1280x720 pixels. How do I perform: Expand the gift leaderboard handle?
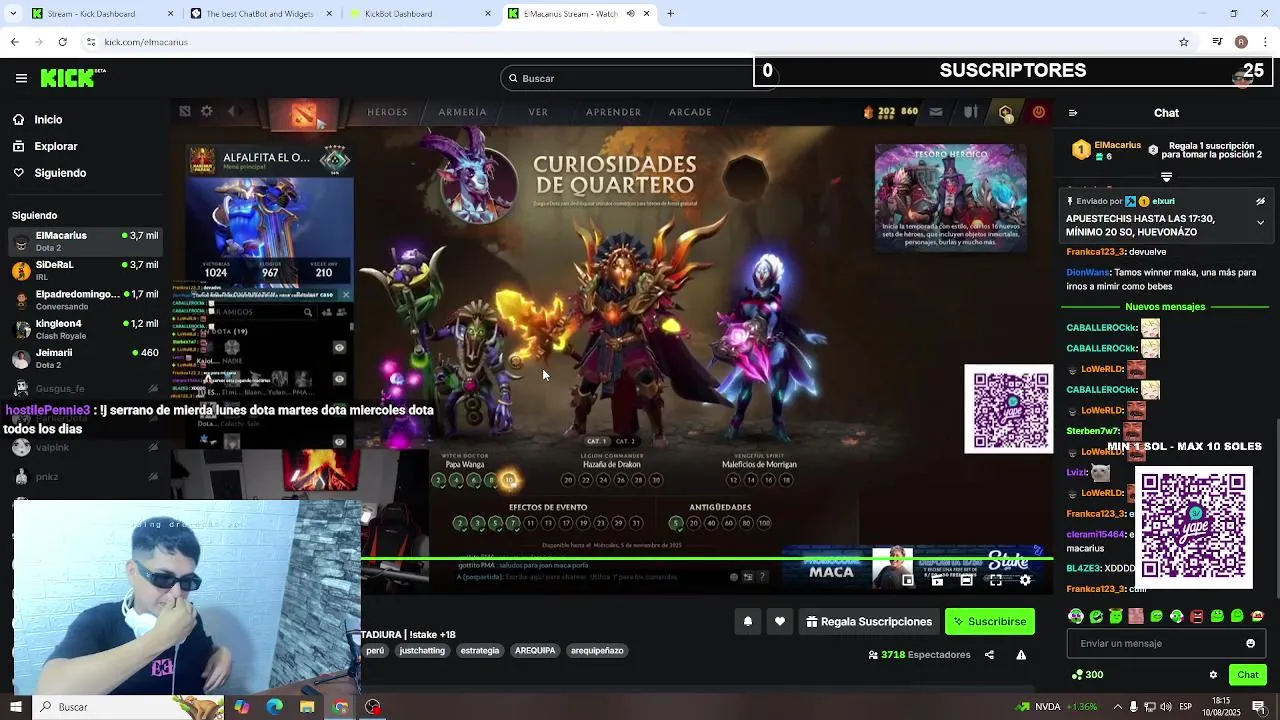1166,177
